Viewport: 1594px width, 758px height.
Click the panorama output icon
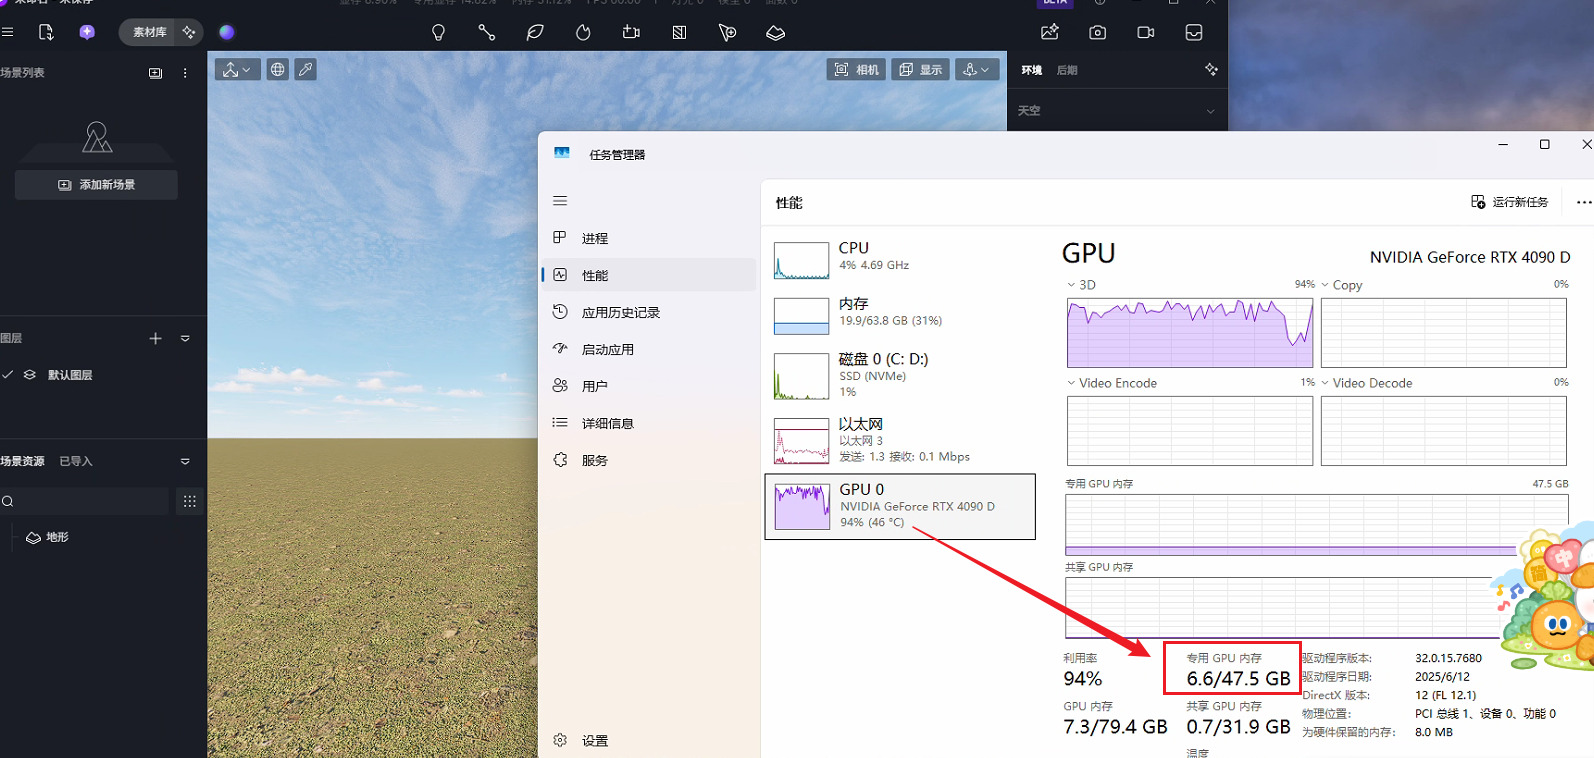coord(1194,32)
